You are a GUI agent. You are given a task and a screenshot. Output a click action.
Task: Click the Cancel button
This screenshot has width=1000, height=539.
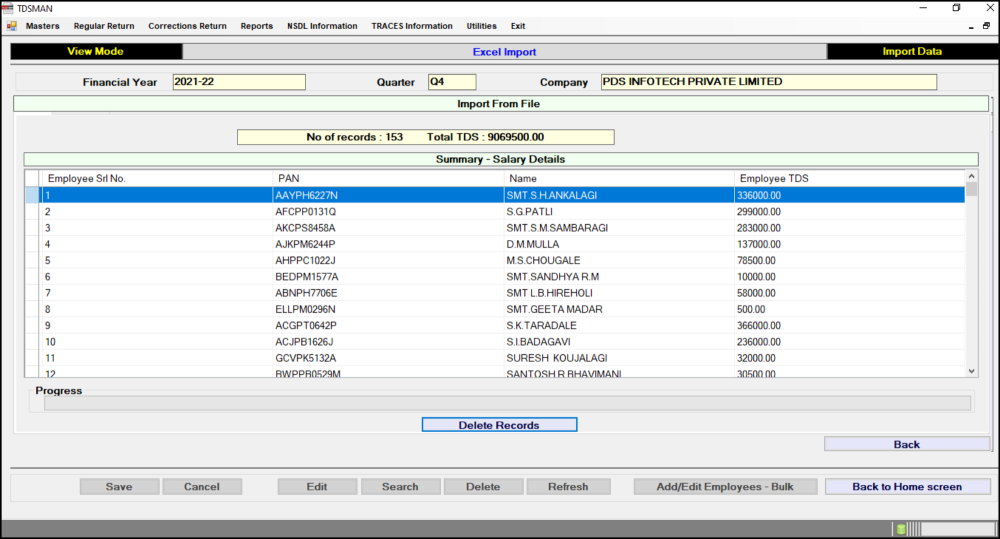(x=202, y=487)
